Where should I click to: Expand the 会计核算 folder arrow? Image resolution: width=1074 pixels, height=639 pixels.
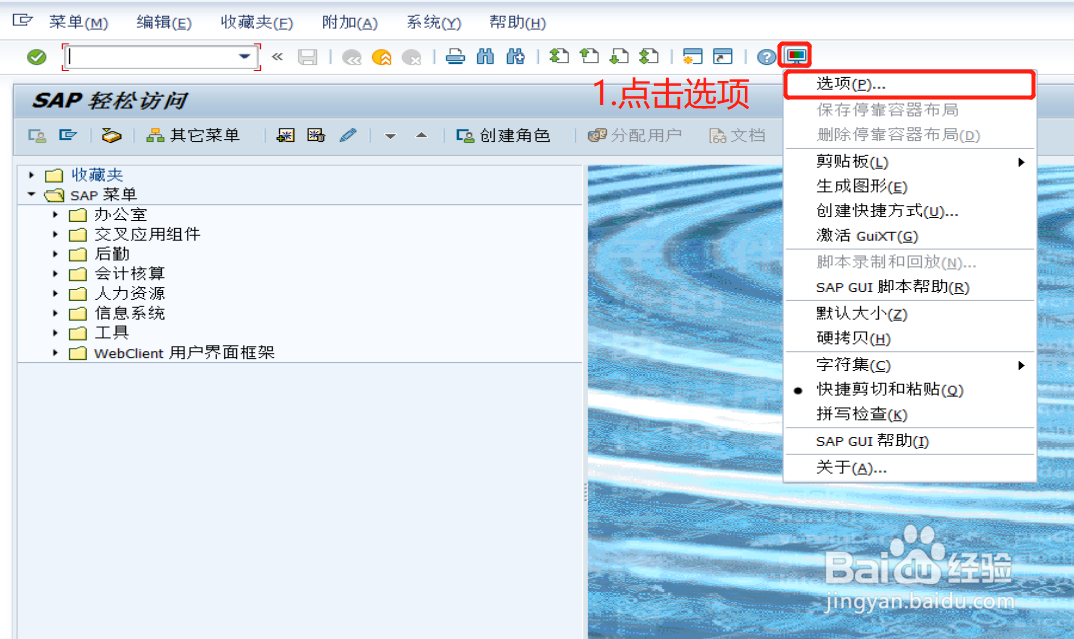tap(55, 273)
